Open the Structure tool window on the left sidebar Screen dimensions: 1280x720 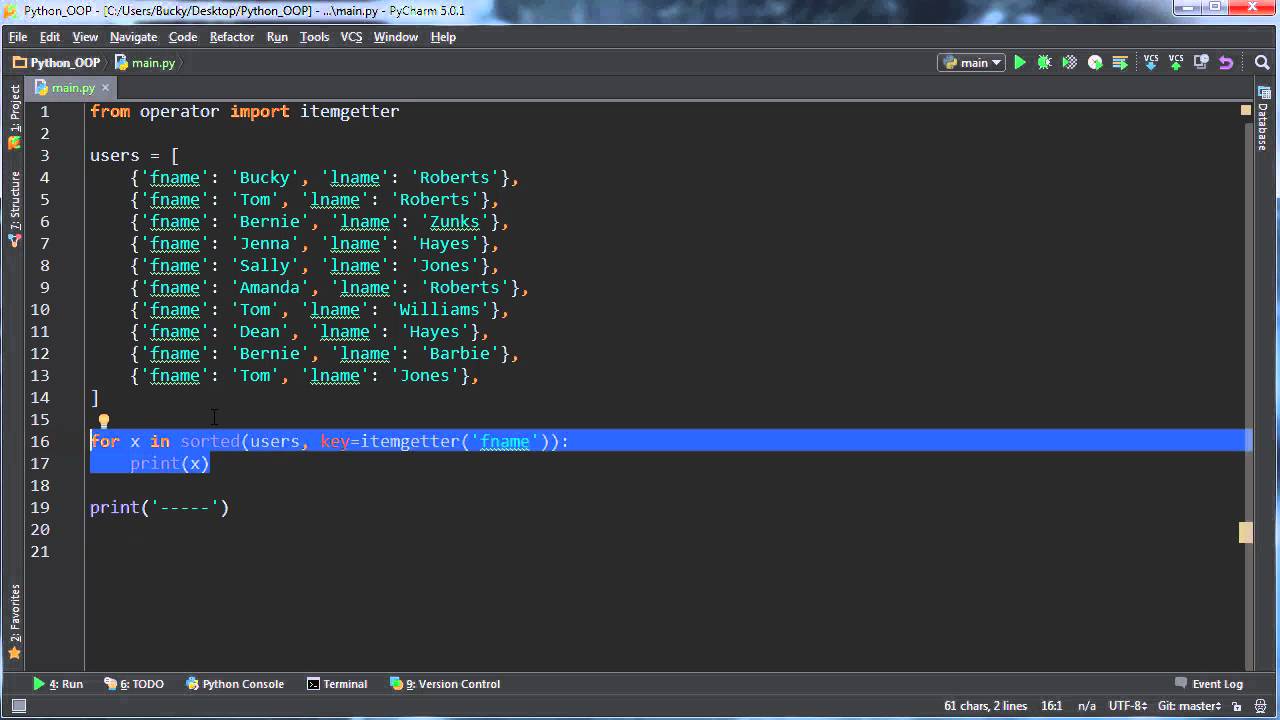pos(14,208)
